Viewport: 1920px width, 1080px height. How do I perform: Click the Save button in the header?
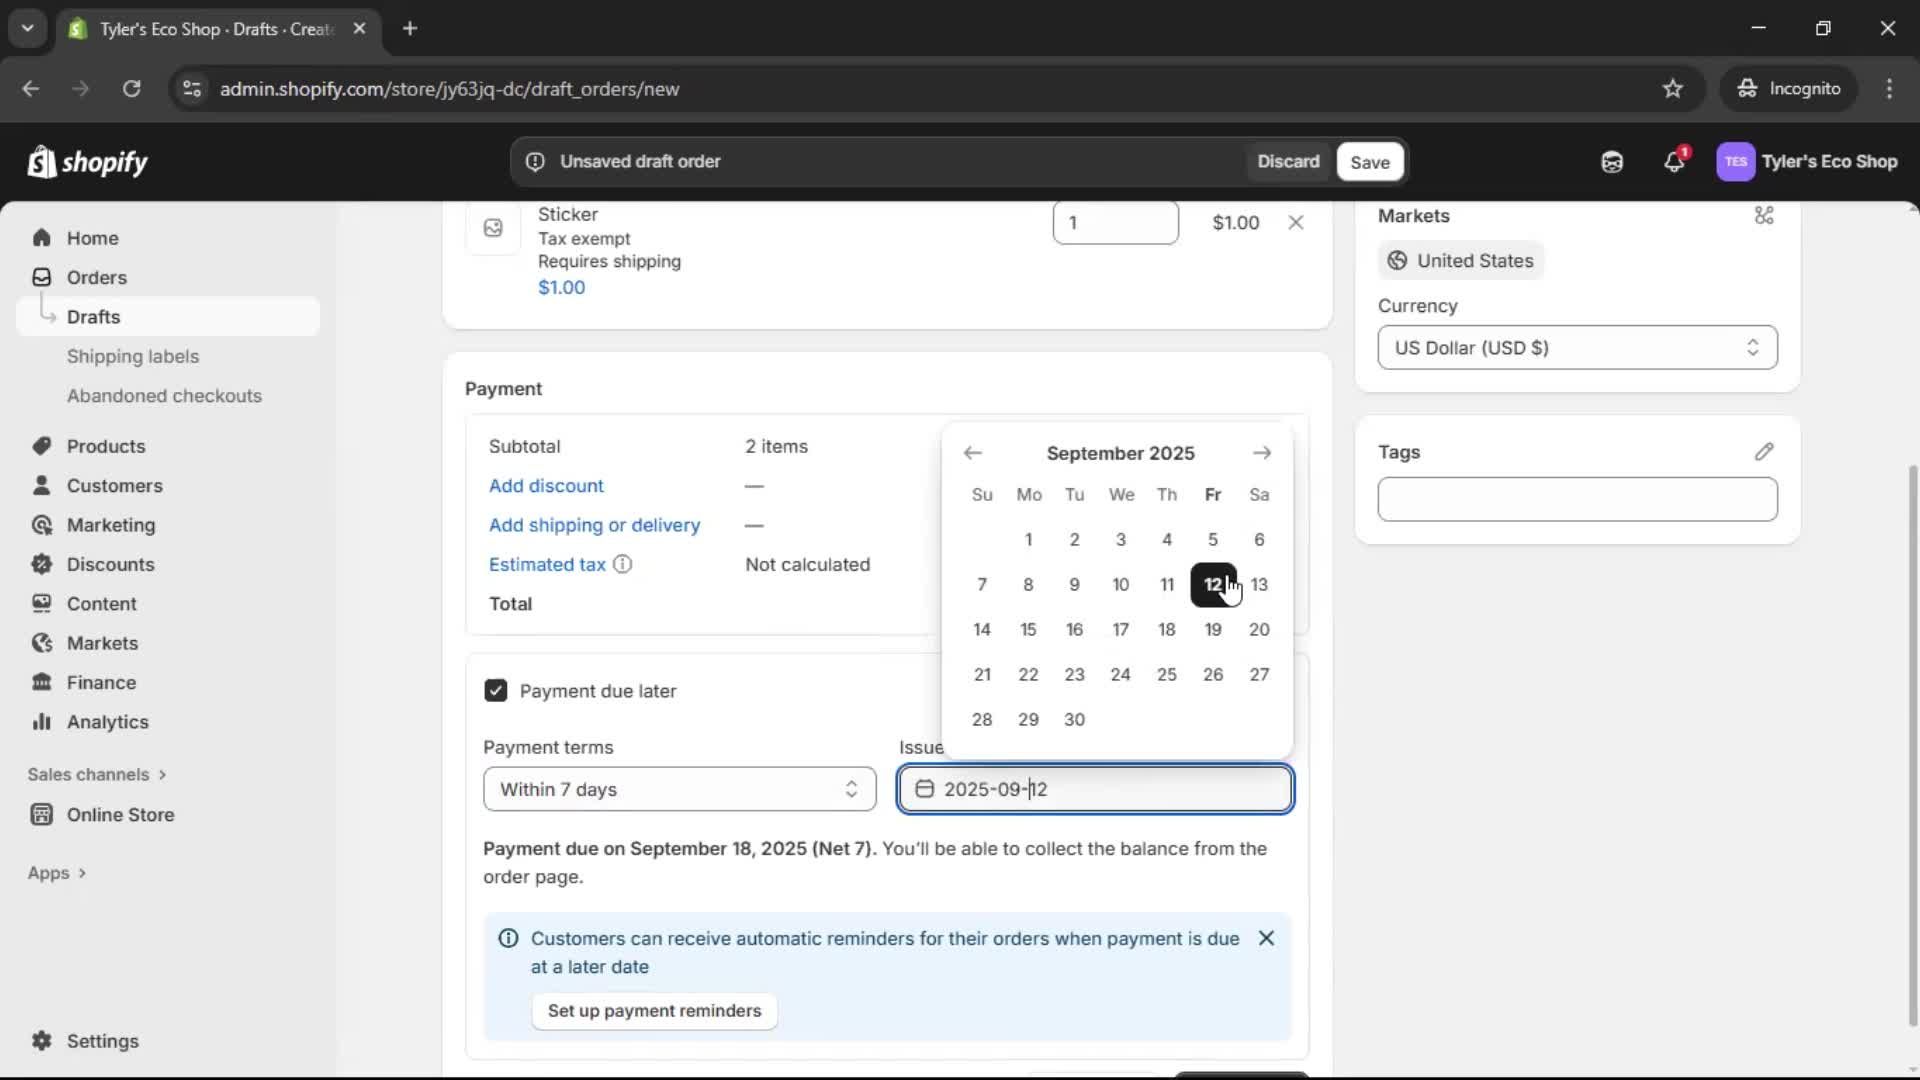1369,162
